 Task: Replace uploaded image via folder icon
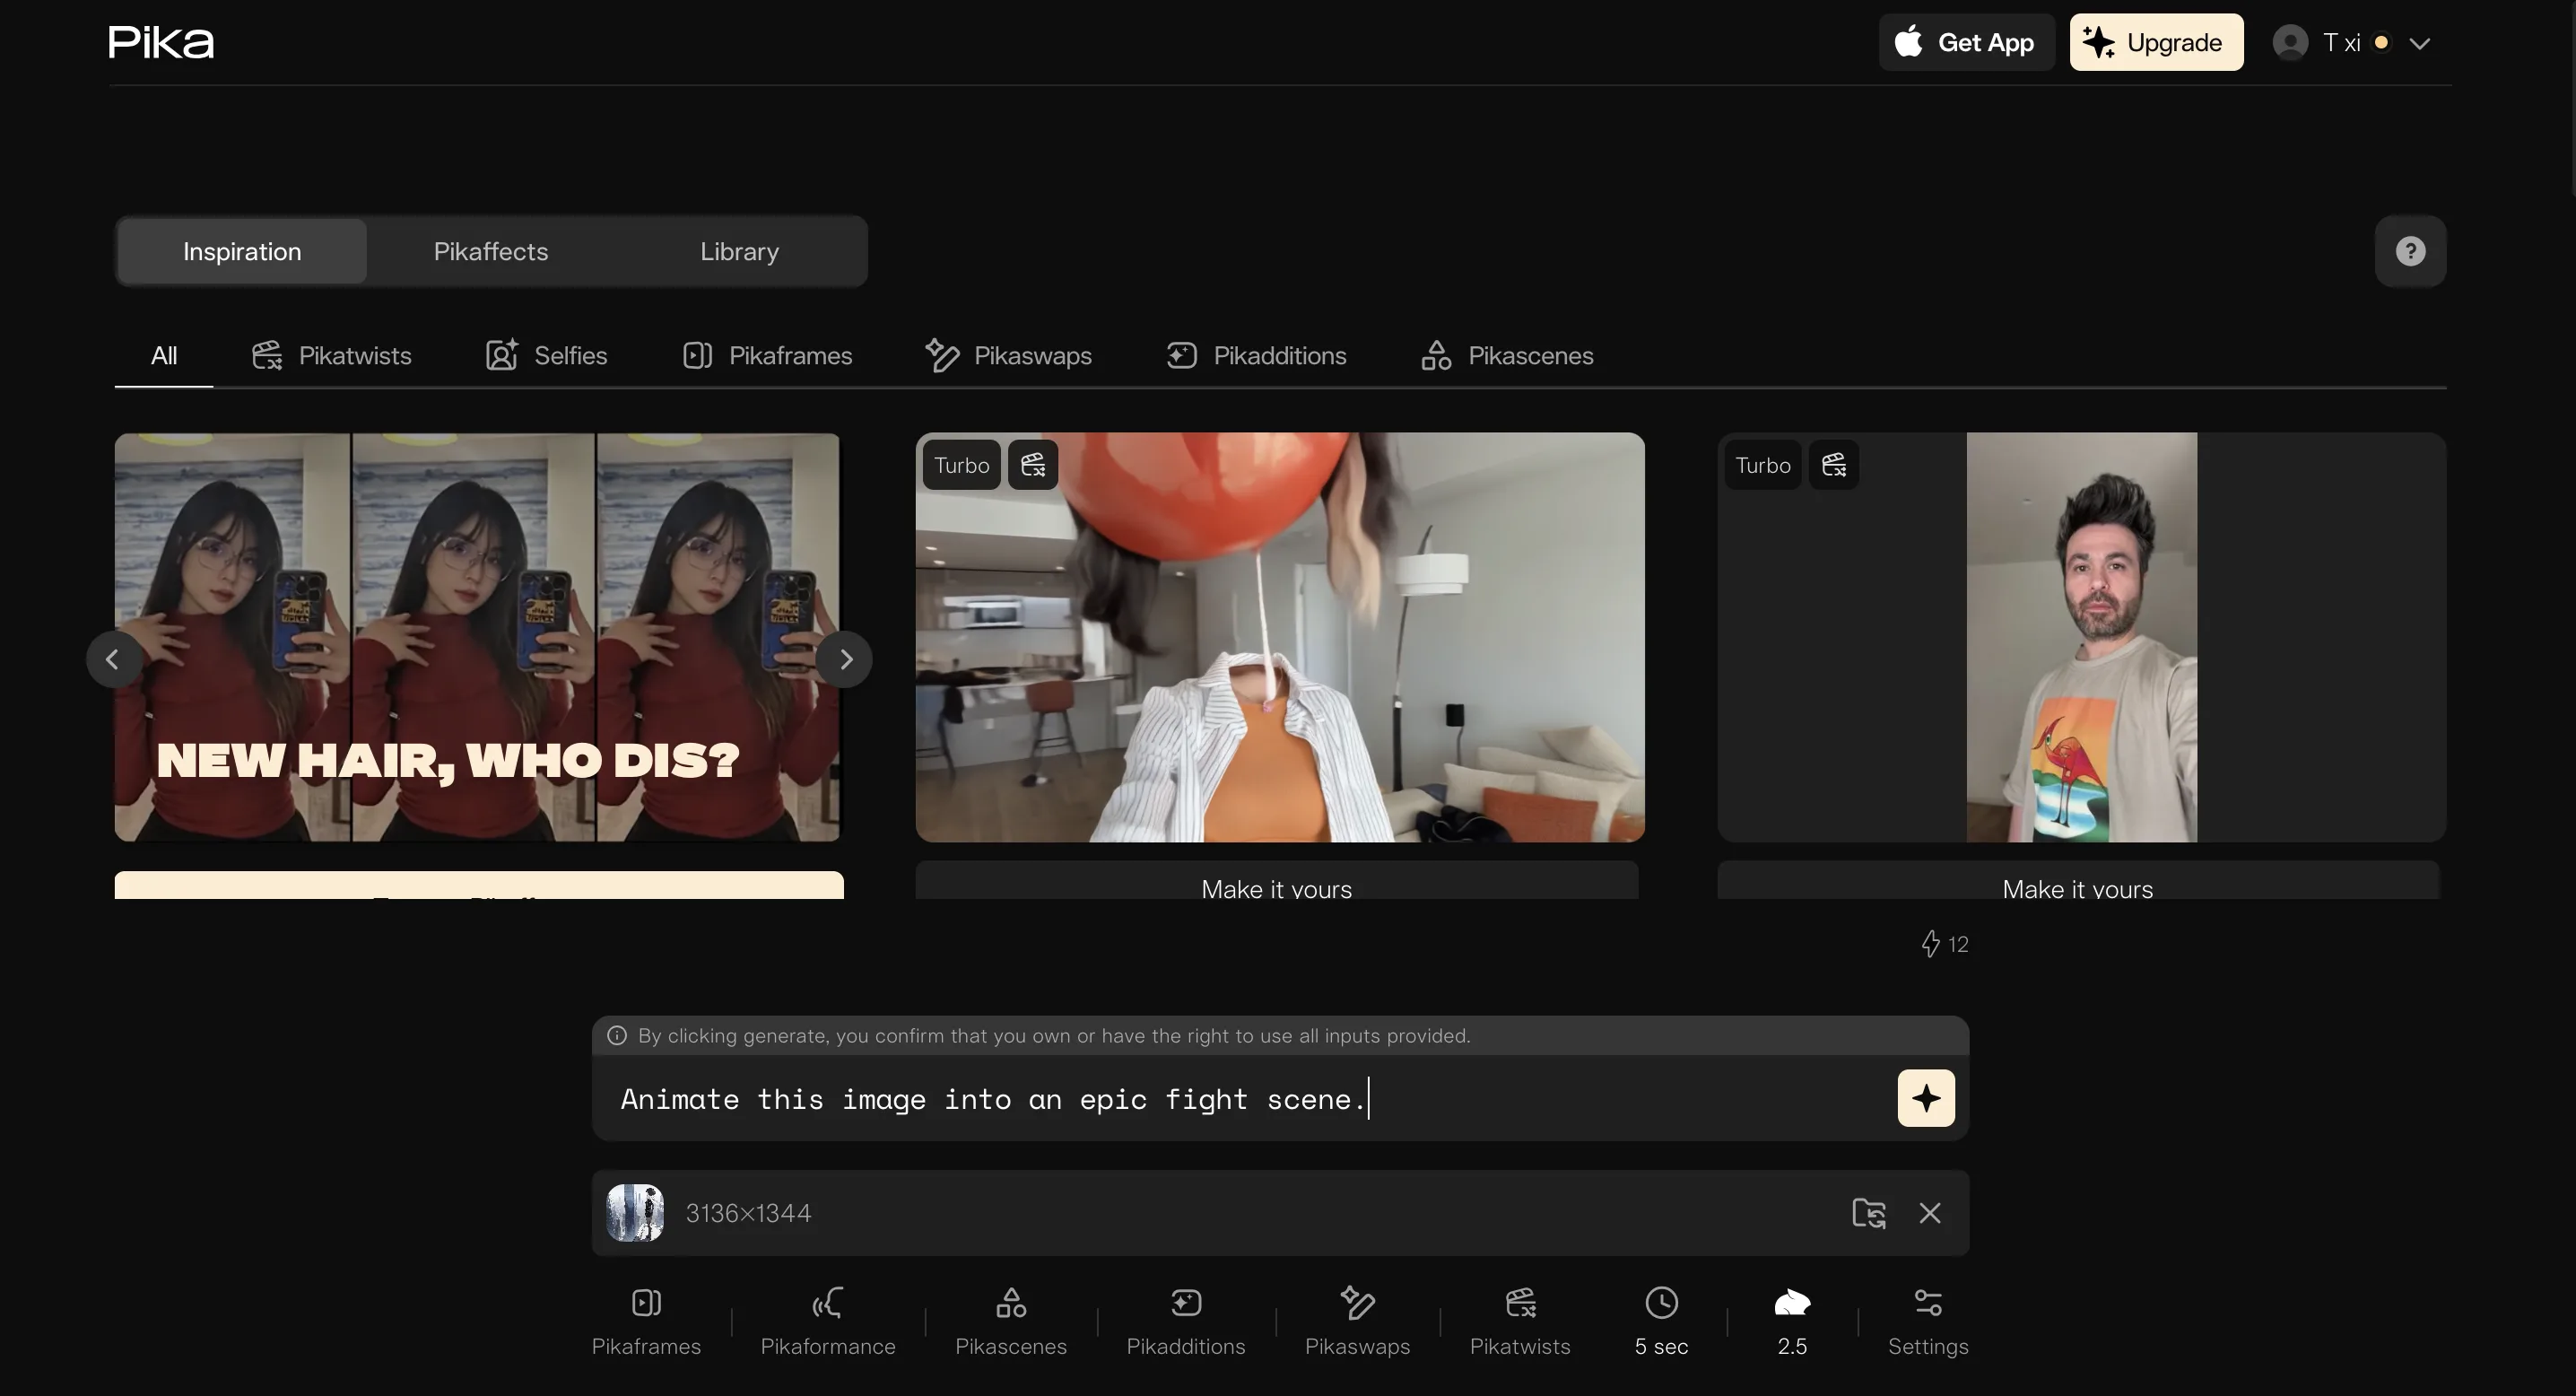(1868, 1213)
